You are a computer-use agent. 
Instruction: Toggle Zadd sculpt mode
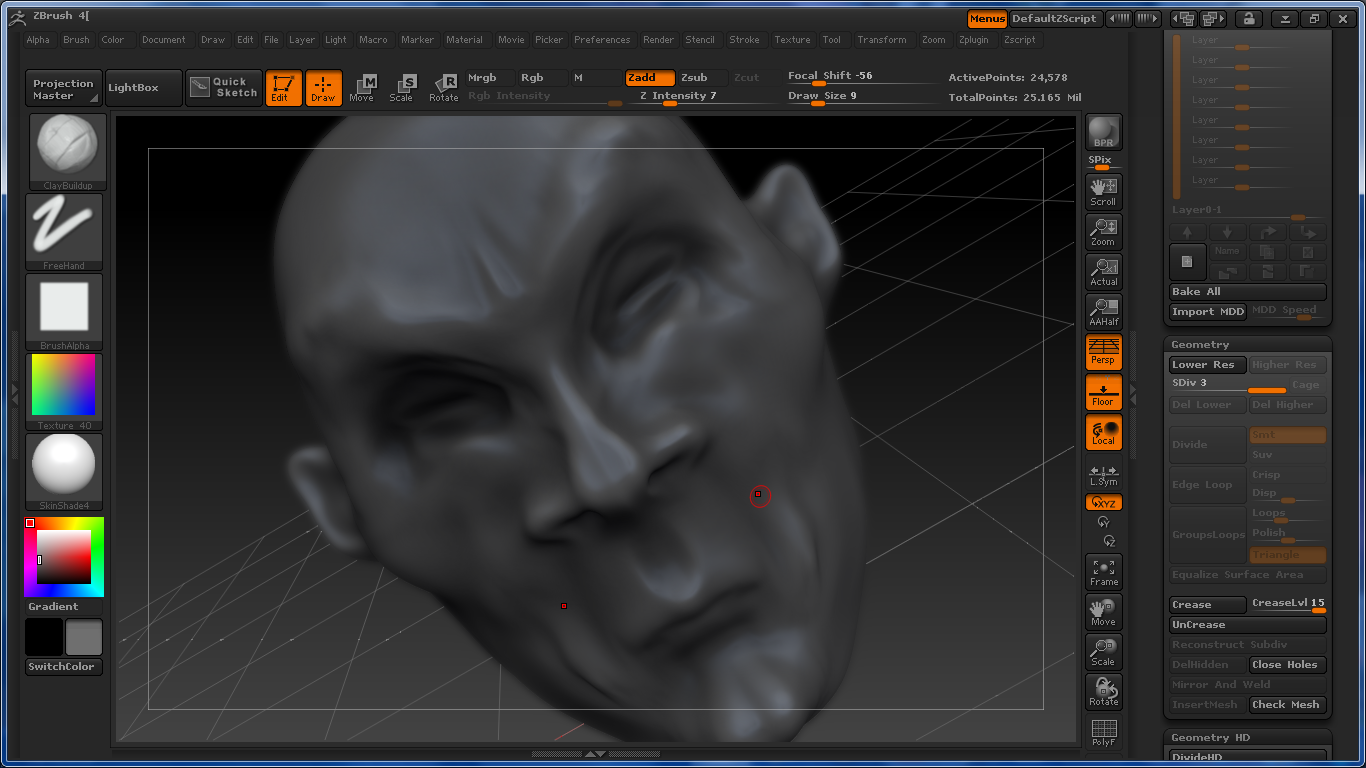click(x=650, y=78)
